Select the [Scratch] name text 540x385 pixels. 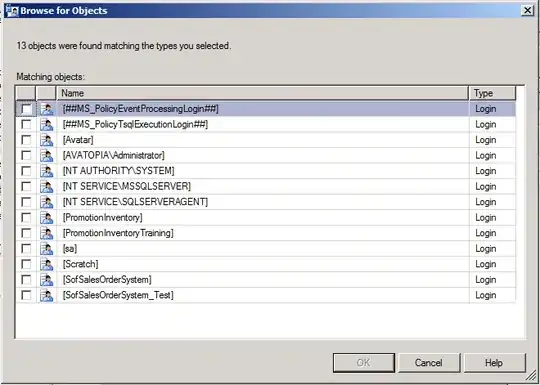tap(81, 264)
